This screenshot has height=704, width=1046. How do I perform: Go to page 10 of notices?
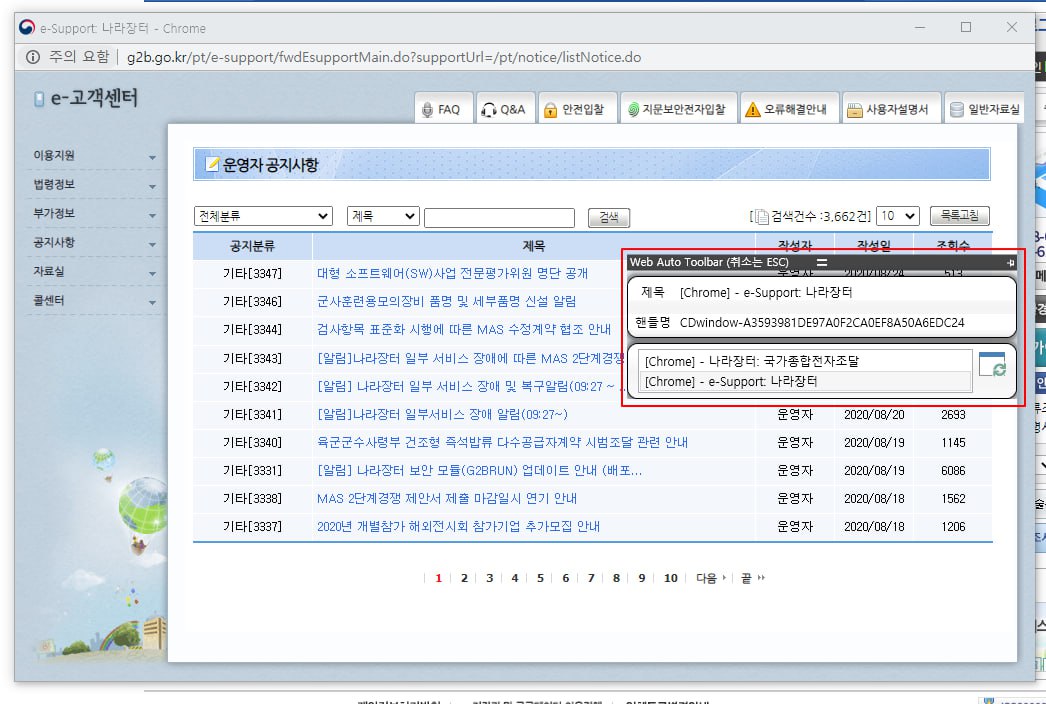point(670,579)
